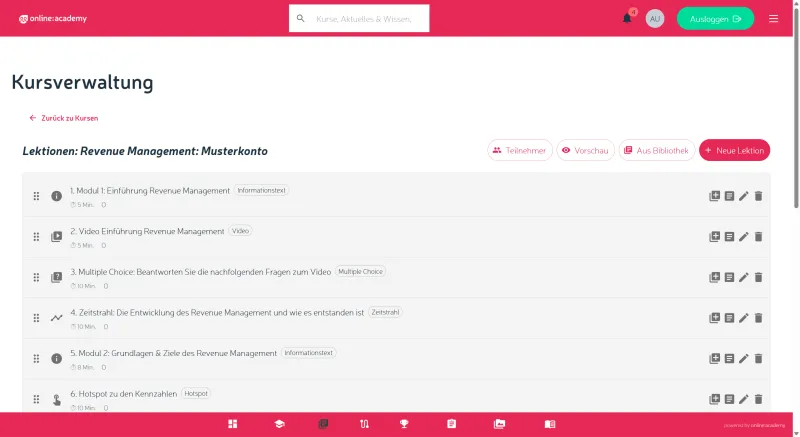Screen dimensions: 800x437
Task: Click drag handle of lesson 1 Modul 1
Action: (x=36, y=196)
